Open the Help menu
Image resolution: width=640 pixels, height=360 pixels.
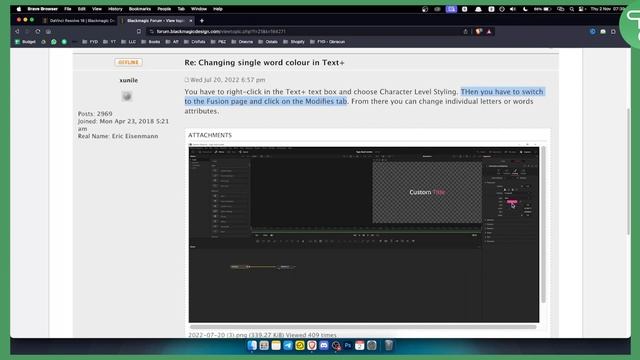pos(218,9)
